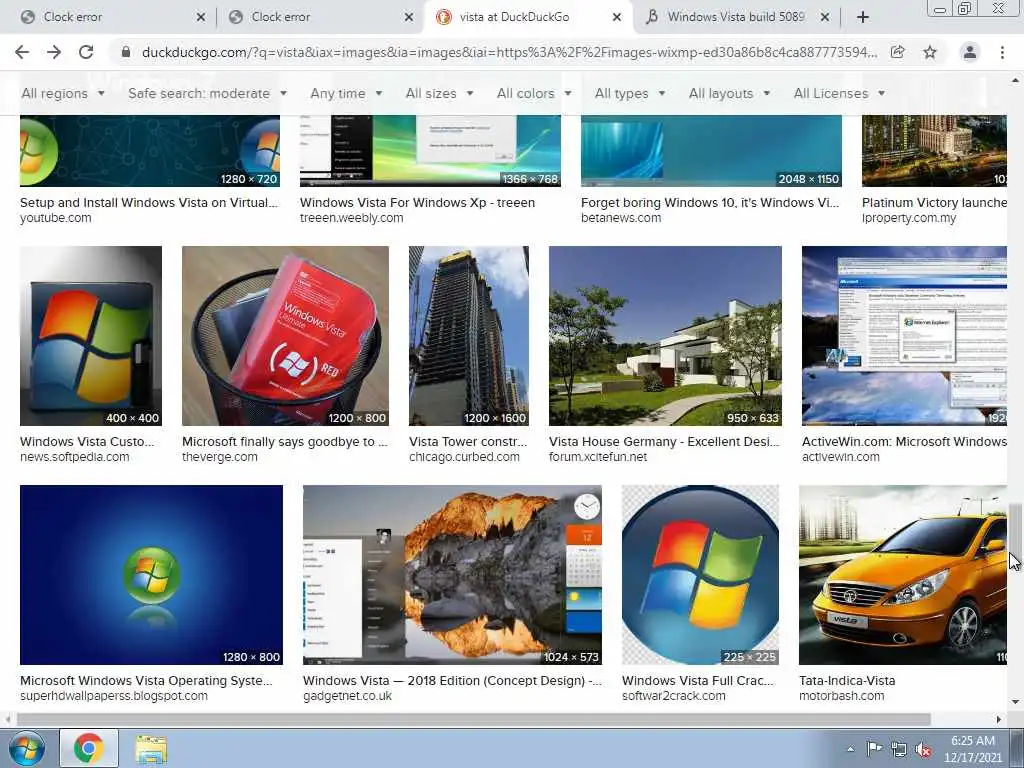The height and width of the screenshot is (768, 1024).
Task: Click the softwar2crack.com source text
Action: tap(674, 696)
